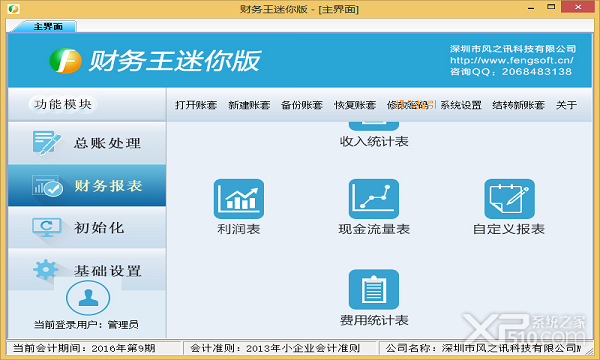600x360 pixels.
Task: Open the 利润表 report
Action: coord(239,207)
